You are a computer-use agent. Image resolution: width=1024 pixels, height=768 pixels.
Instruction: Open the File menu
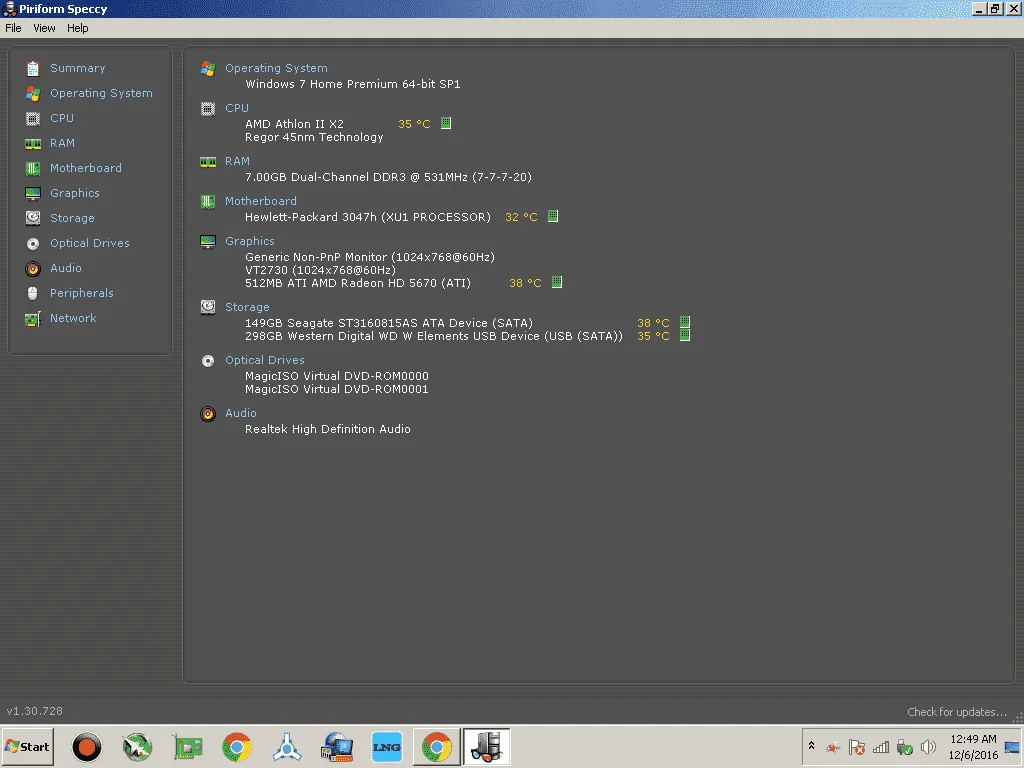[x=13, y=28]
